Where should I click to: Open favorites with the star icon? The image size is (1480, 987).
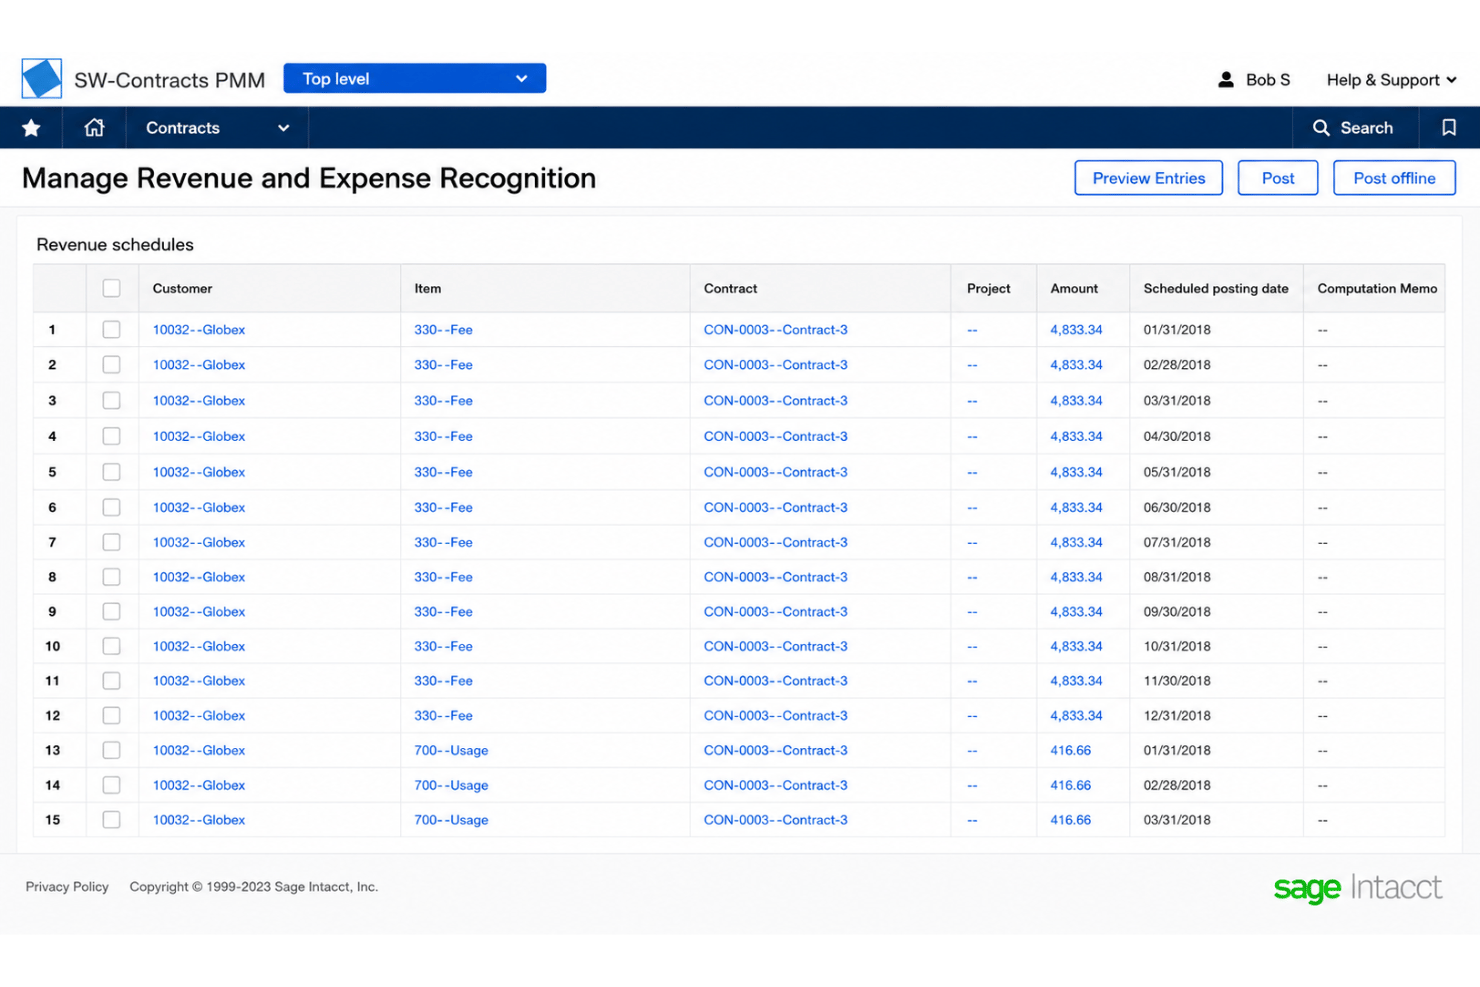click(31, 128)
